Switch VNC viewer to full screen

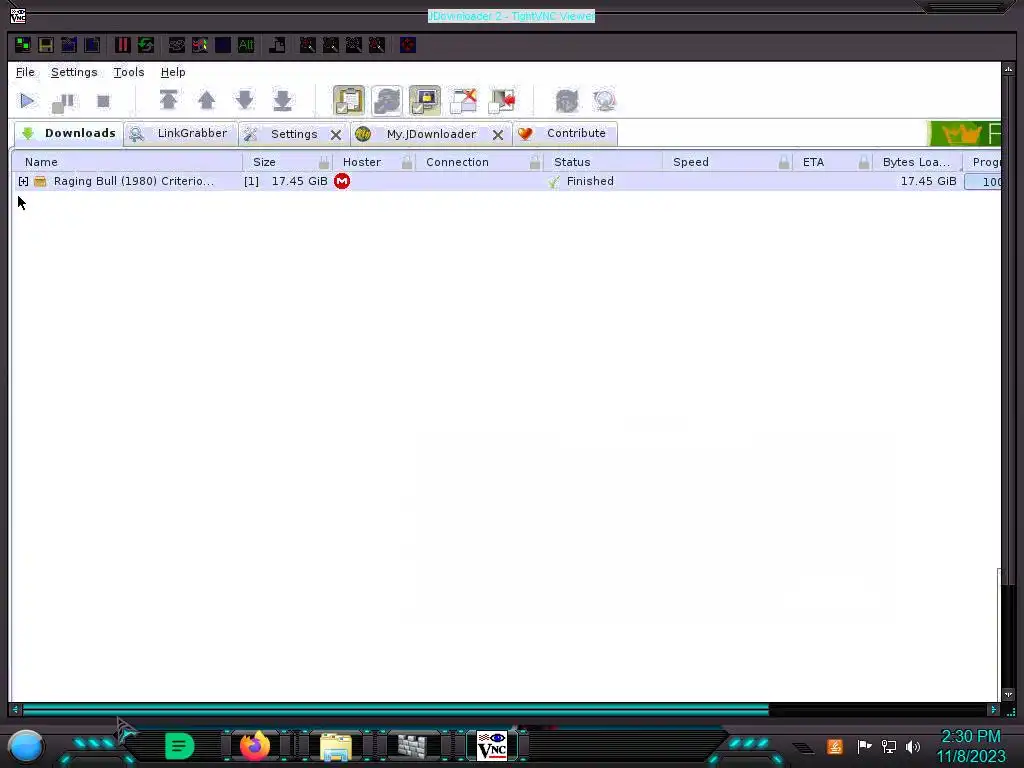coord(408,44)
